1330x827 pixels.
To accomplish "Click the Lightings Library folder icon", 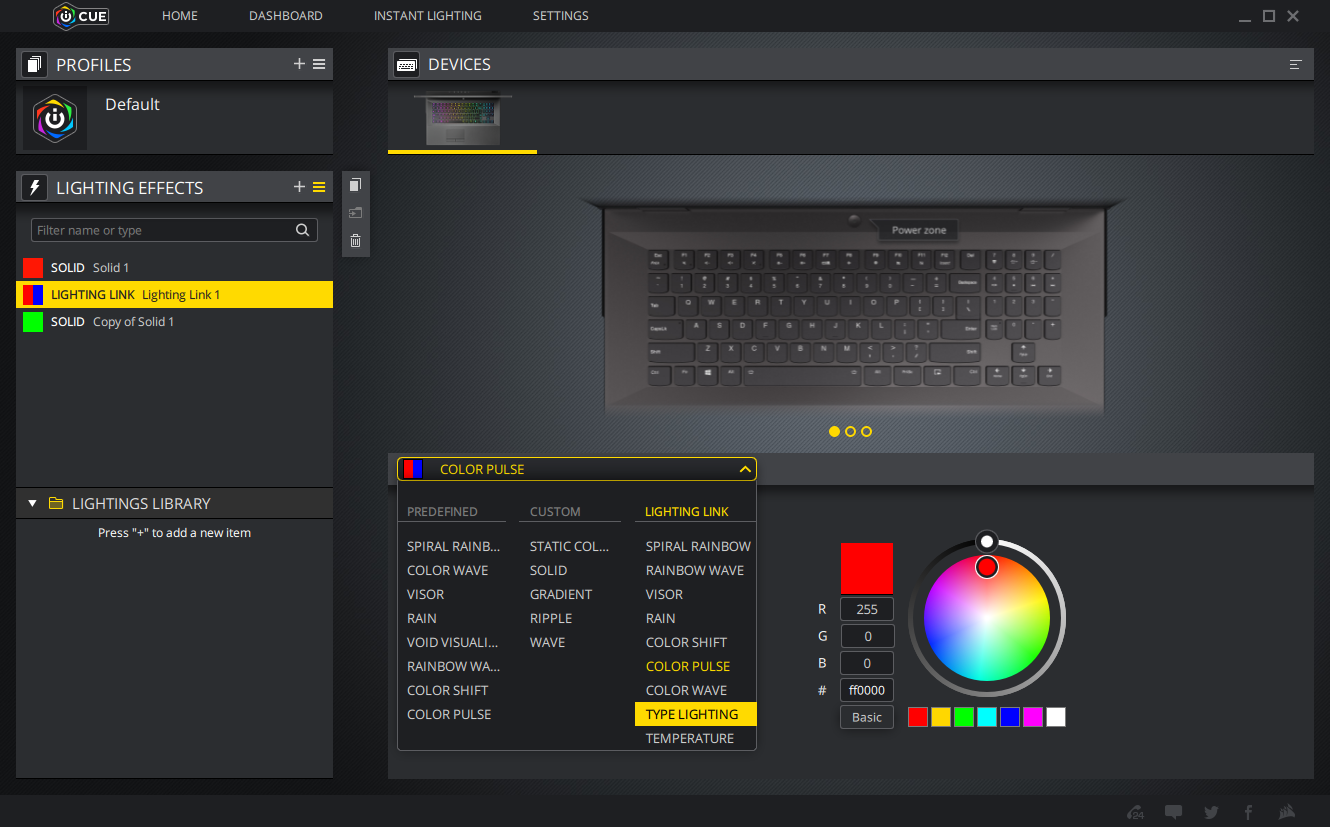I will point(56,503).
